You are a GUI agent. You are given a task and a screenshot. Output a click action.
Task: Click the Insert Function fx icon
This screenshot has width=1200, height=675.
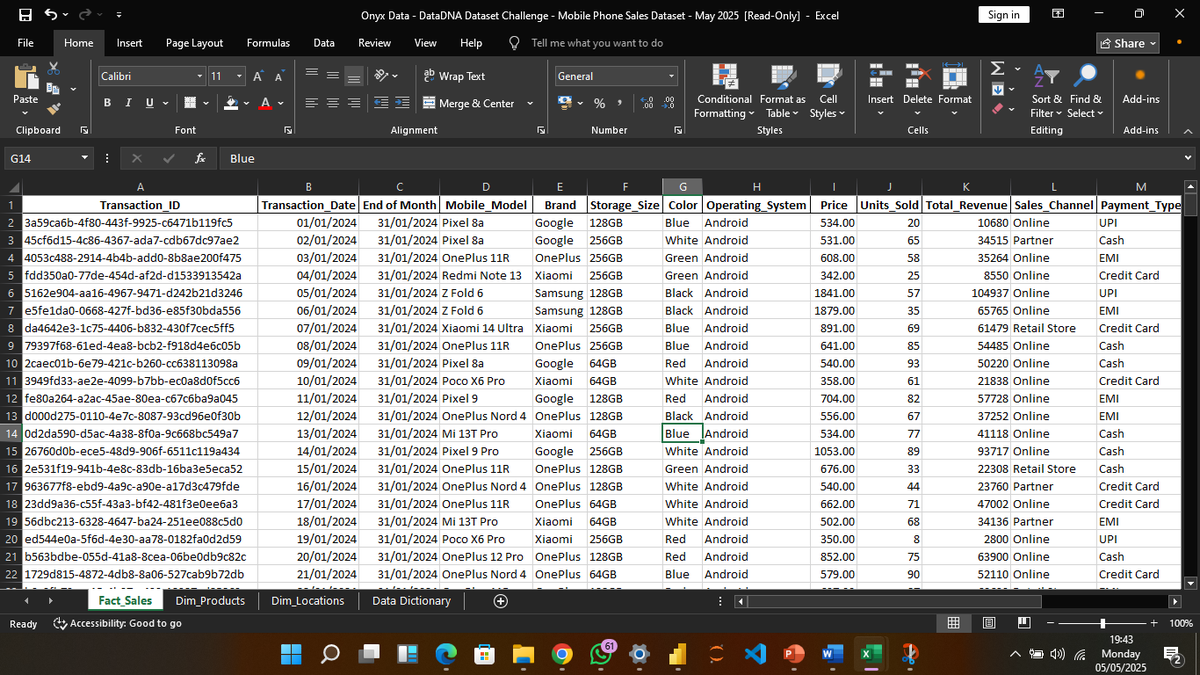click(x=200, y=158)
